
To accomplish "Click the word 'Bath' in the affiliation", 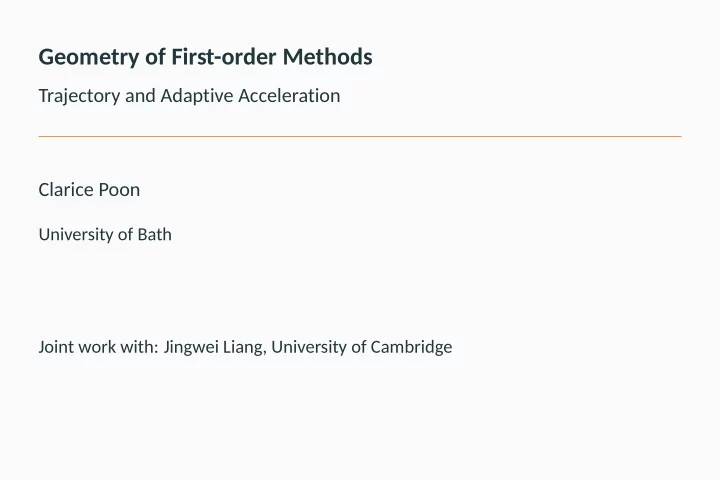I will click(x=155, y=235).
